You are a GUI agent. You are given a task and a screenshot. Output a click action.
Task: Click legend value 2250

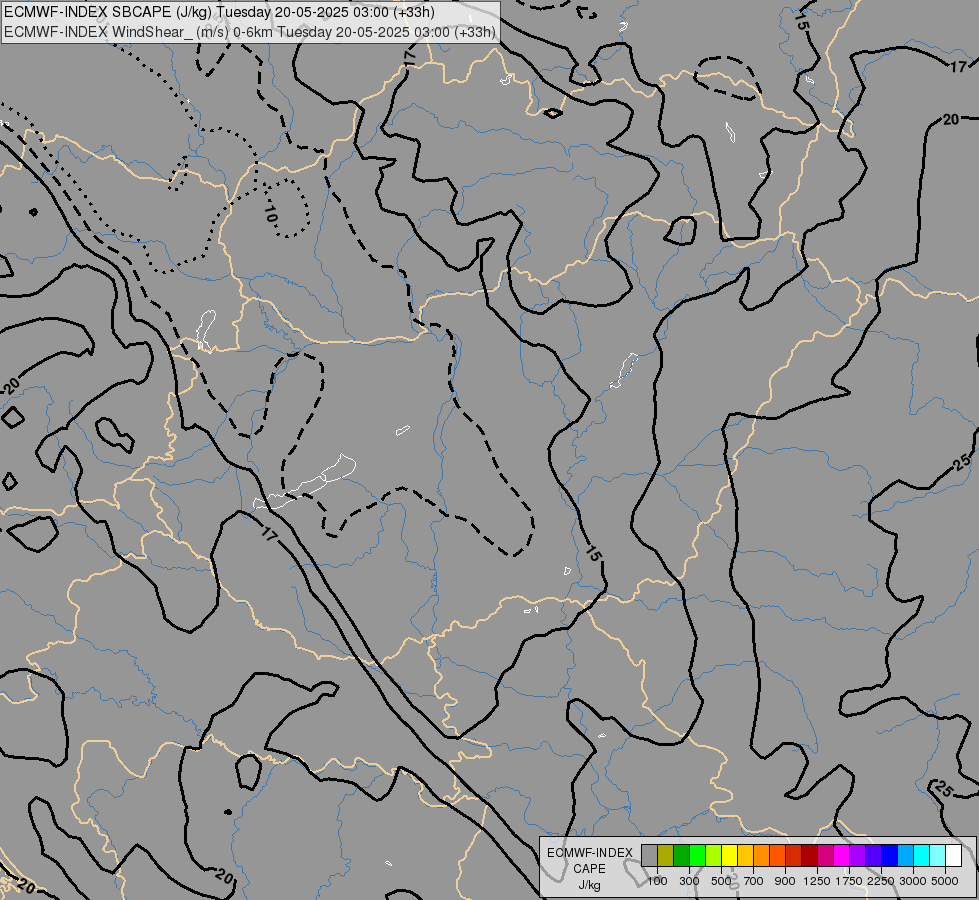tap(881, 881)
